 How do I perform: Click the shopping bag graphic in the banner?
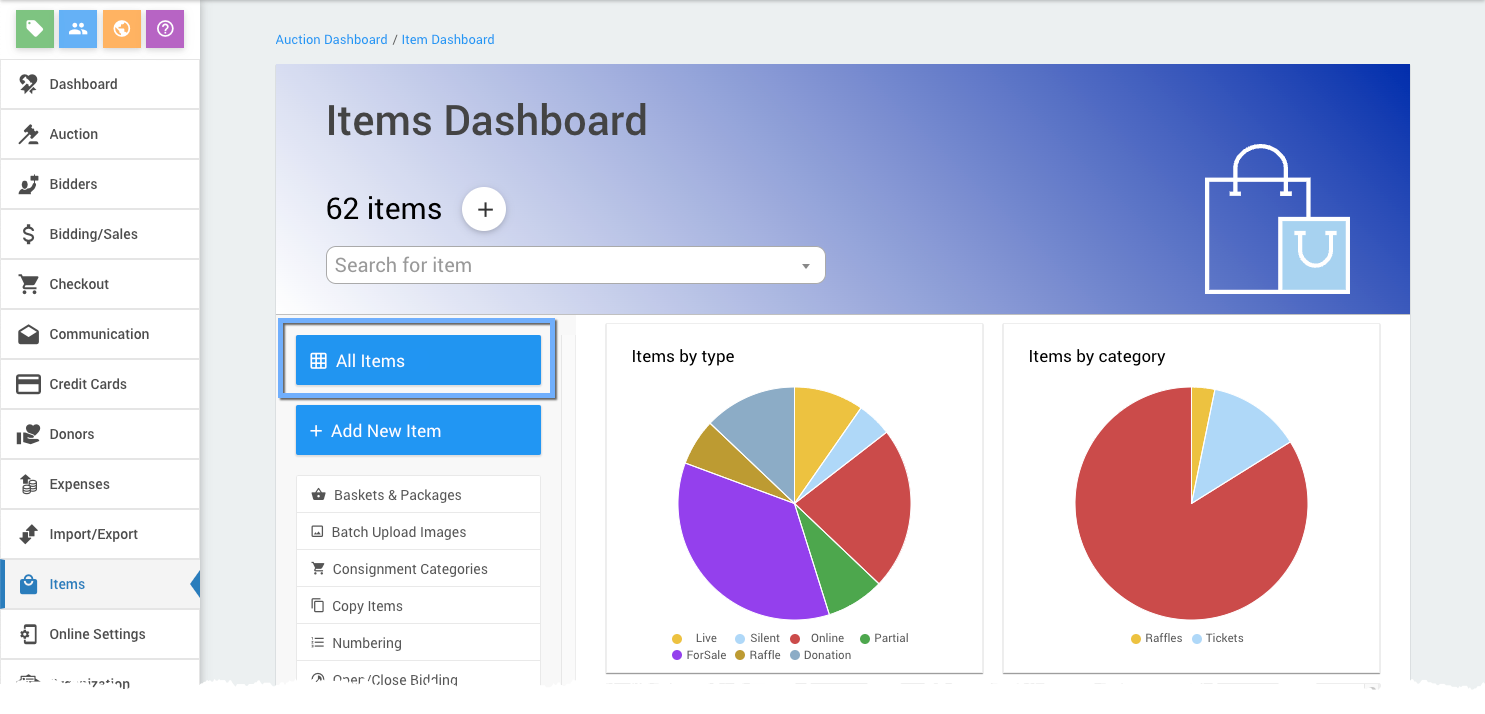click(1276, 222)
